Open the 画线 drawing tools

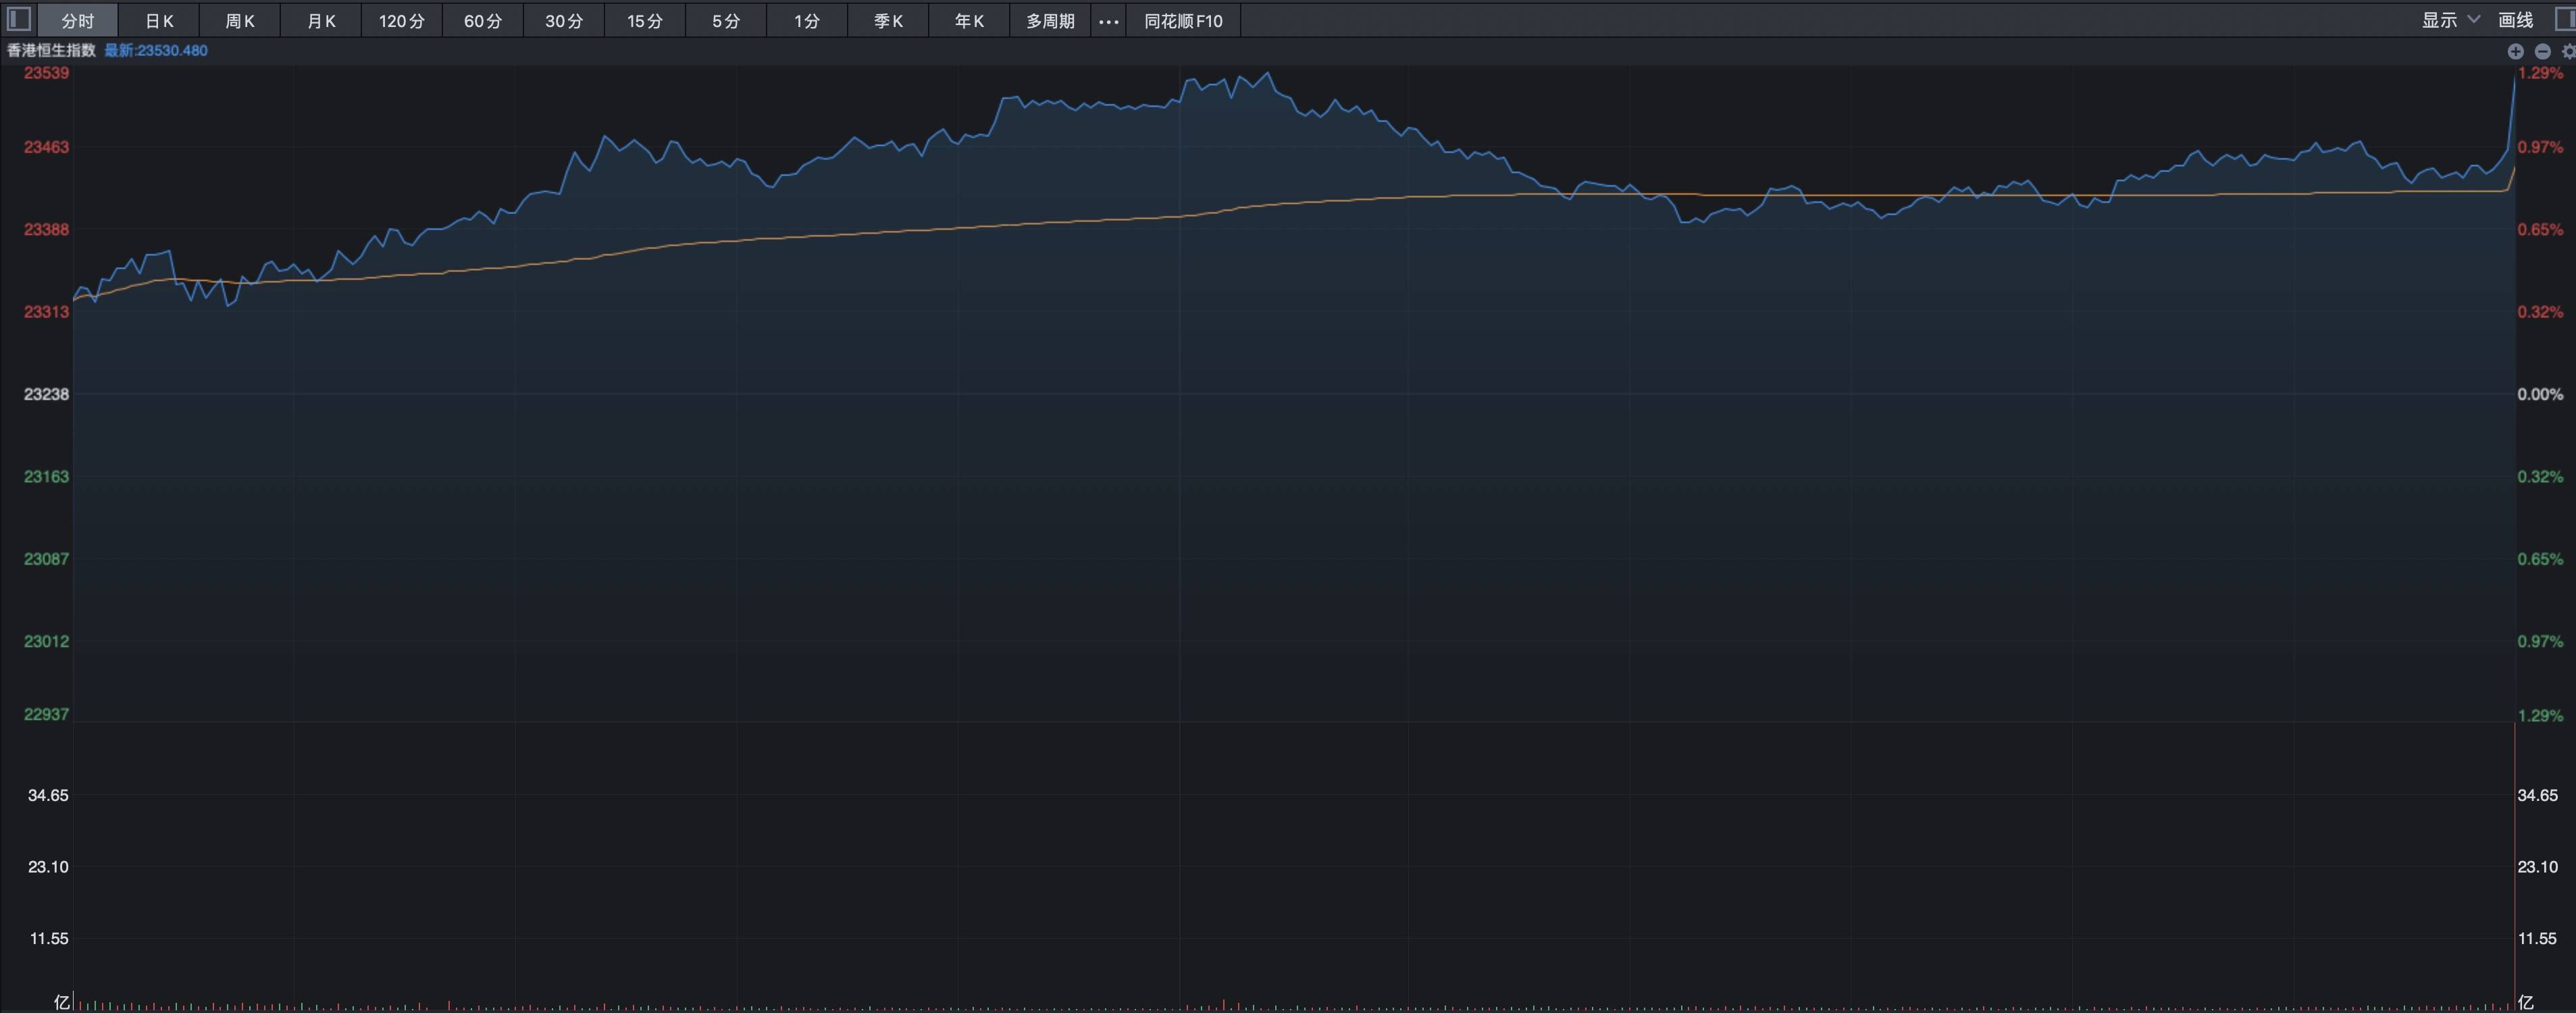[x=2515, y=20]
